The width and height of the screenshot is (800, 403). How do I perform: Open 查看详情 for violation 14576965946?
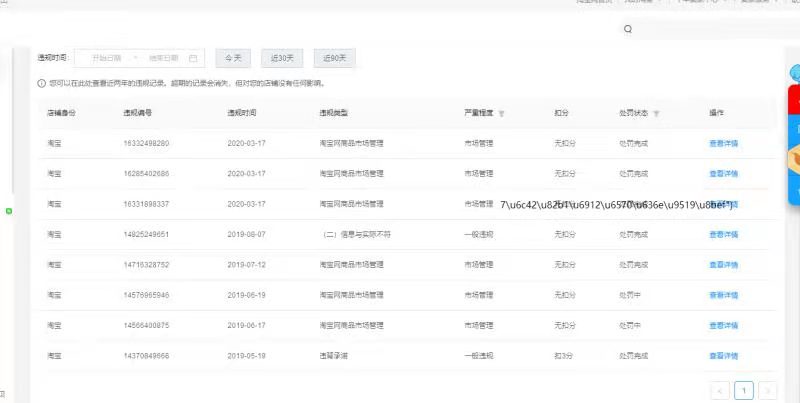coord(723,295)
